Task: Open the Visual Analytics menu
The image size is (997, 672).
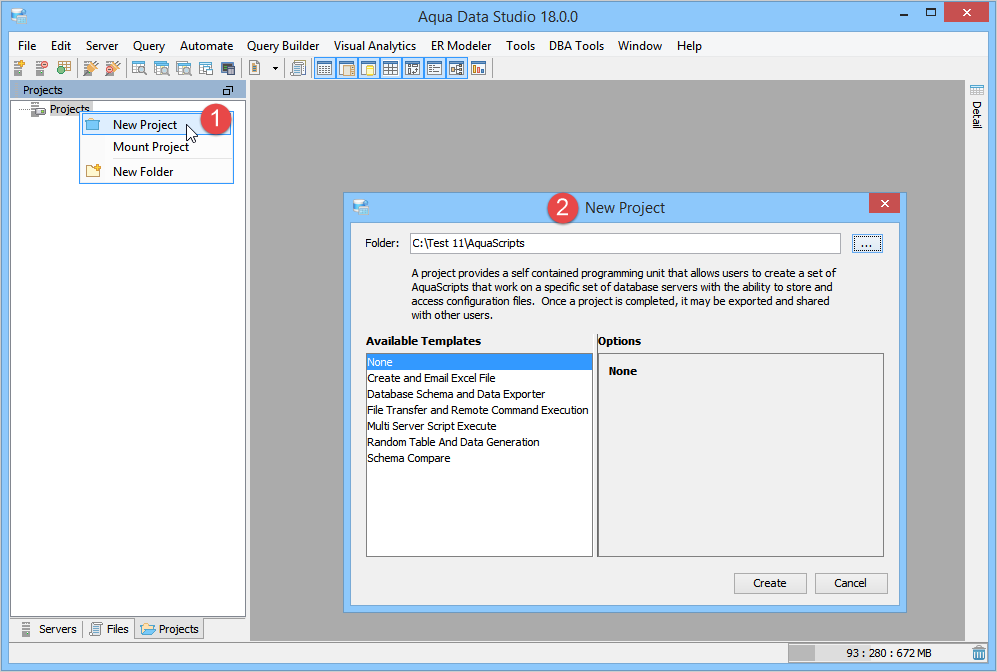Action: (375, 46)
